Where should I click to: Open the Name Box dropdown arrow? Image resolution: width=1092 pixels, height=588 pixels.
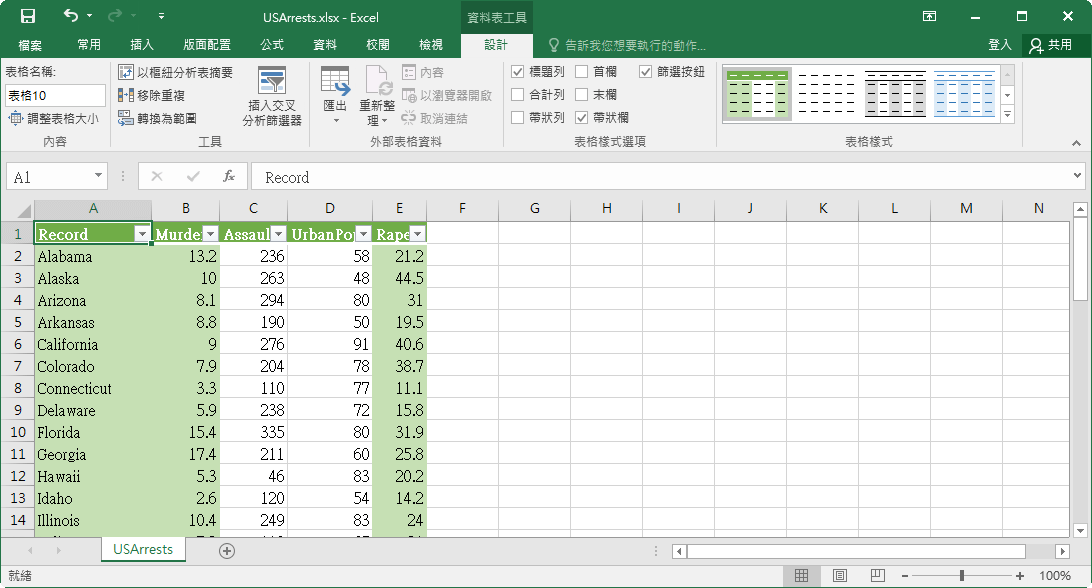(x=98, y=176)
